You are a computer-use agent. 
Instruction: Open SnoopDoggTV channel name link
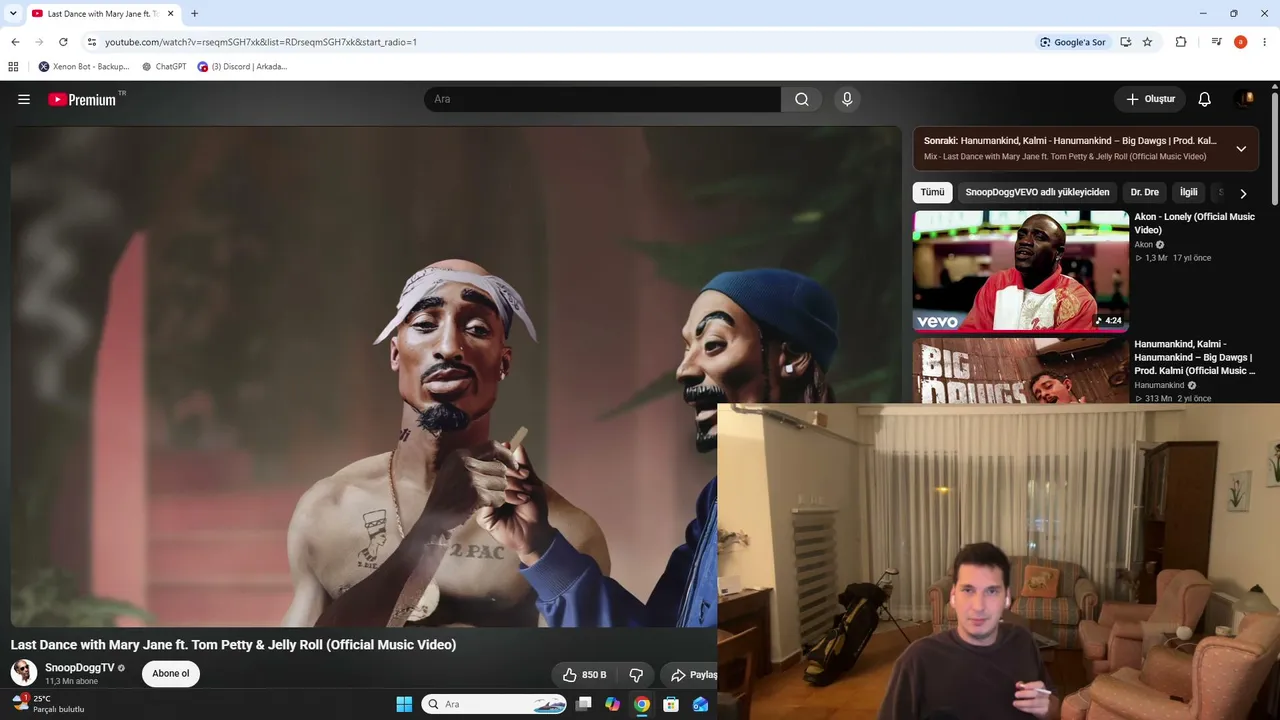(x=80, y=668)
